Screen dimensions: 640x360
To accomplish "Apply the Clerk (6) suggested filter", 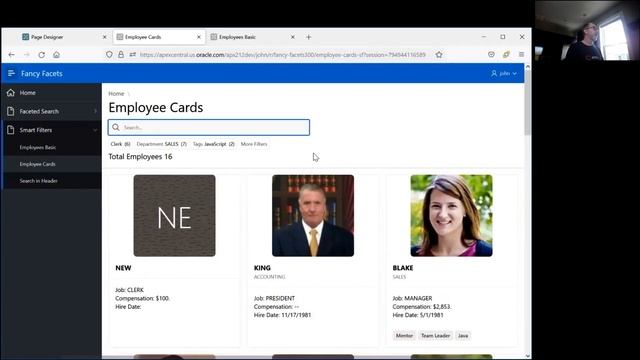I will (x=120, y=144).
